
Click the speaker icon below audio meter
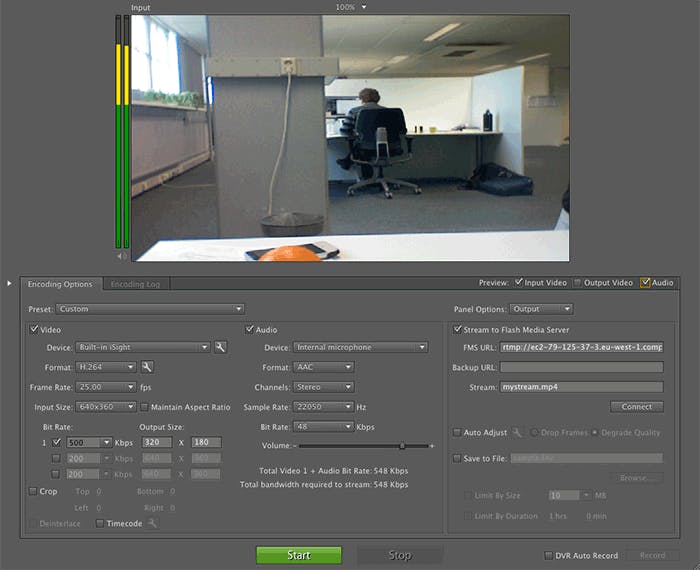tap(122, 255)
